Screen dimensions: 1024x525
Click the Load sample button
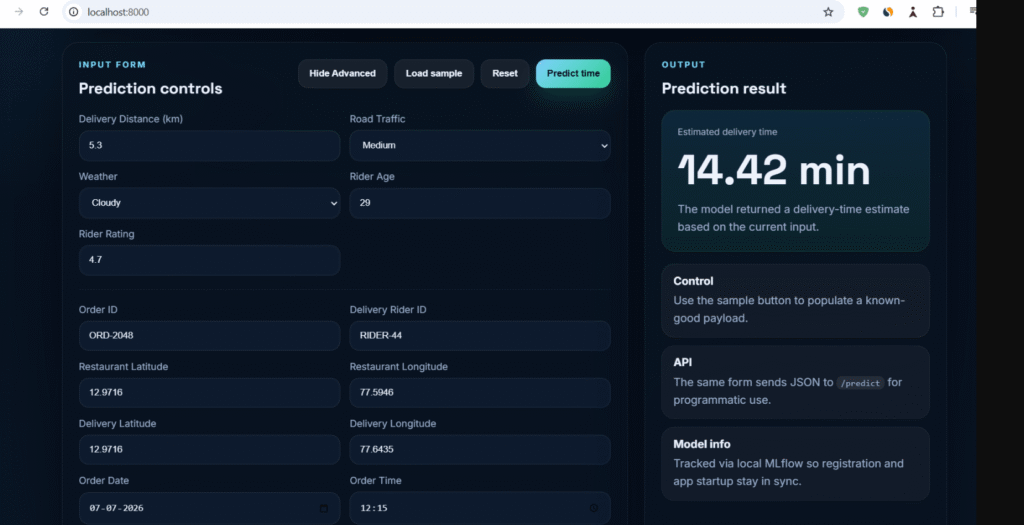[x=434, y=73]
